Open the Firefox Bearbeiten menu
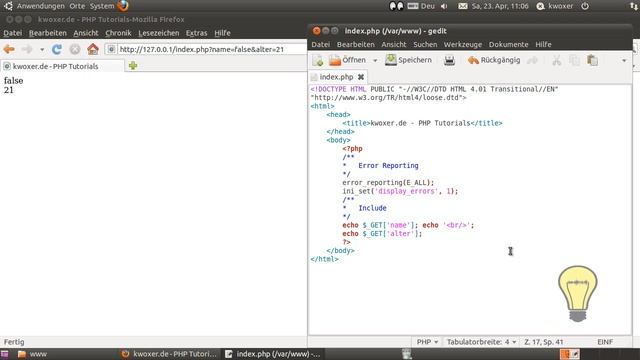This screenshot has width=640, height=360. (47, 33)
